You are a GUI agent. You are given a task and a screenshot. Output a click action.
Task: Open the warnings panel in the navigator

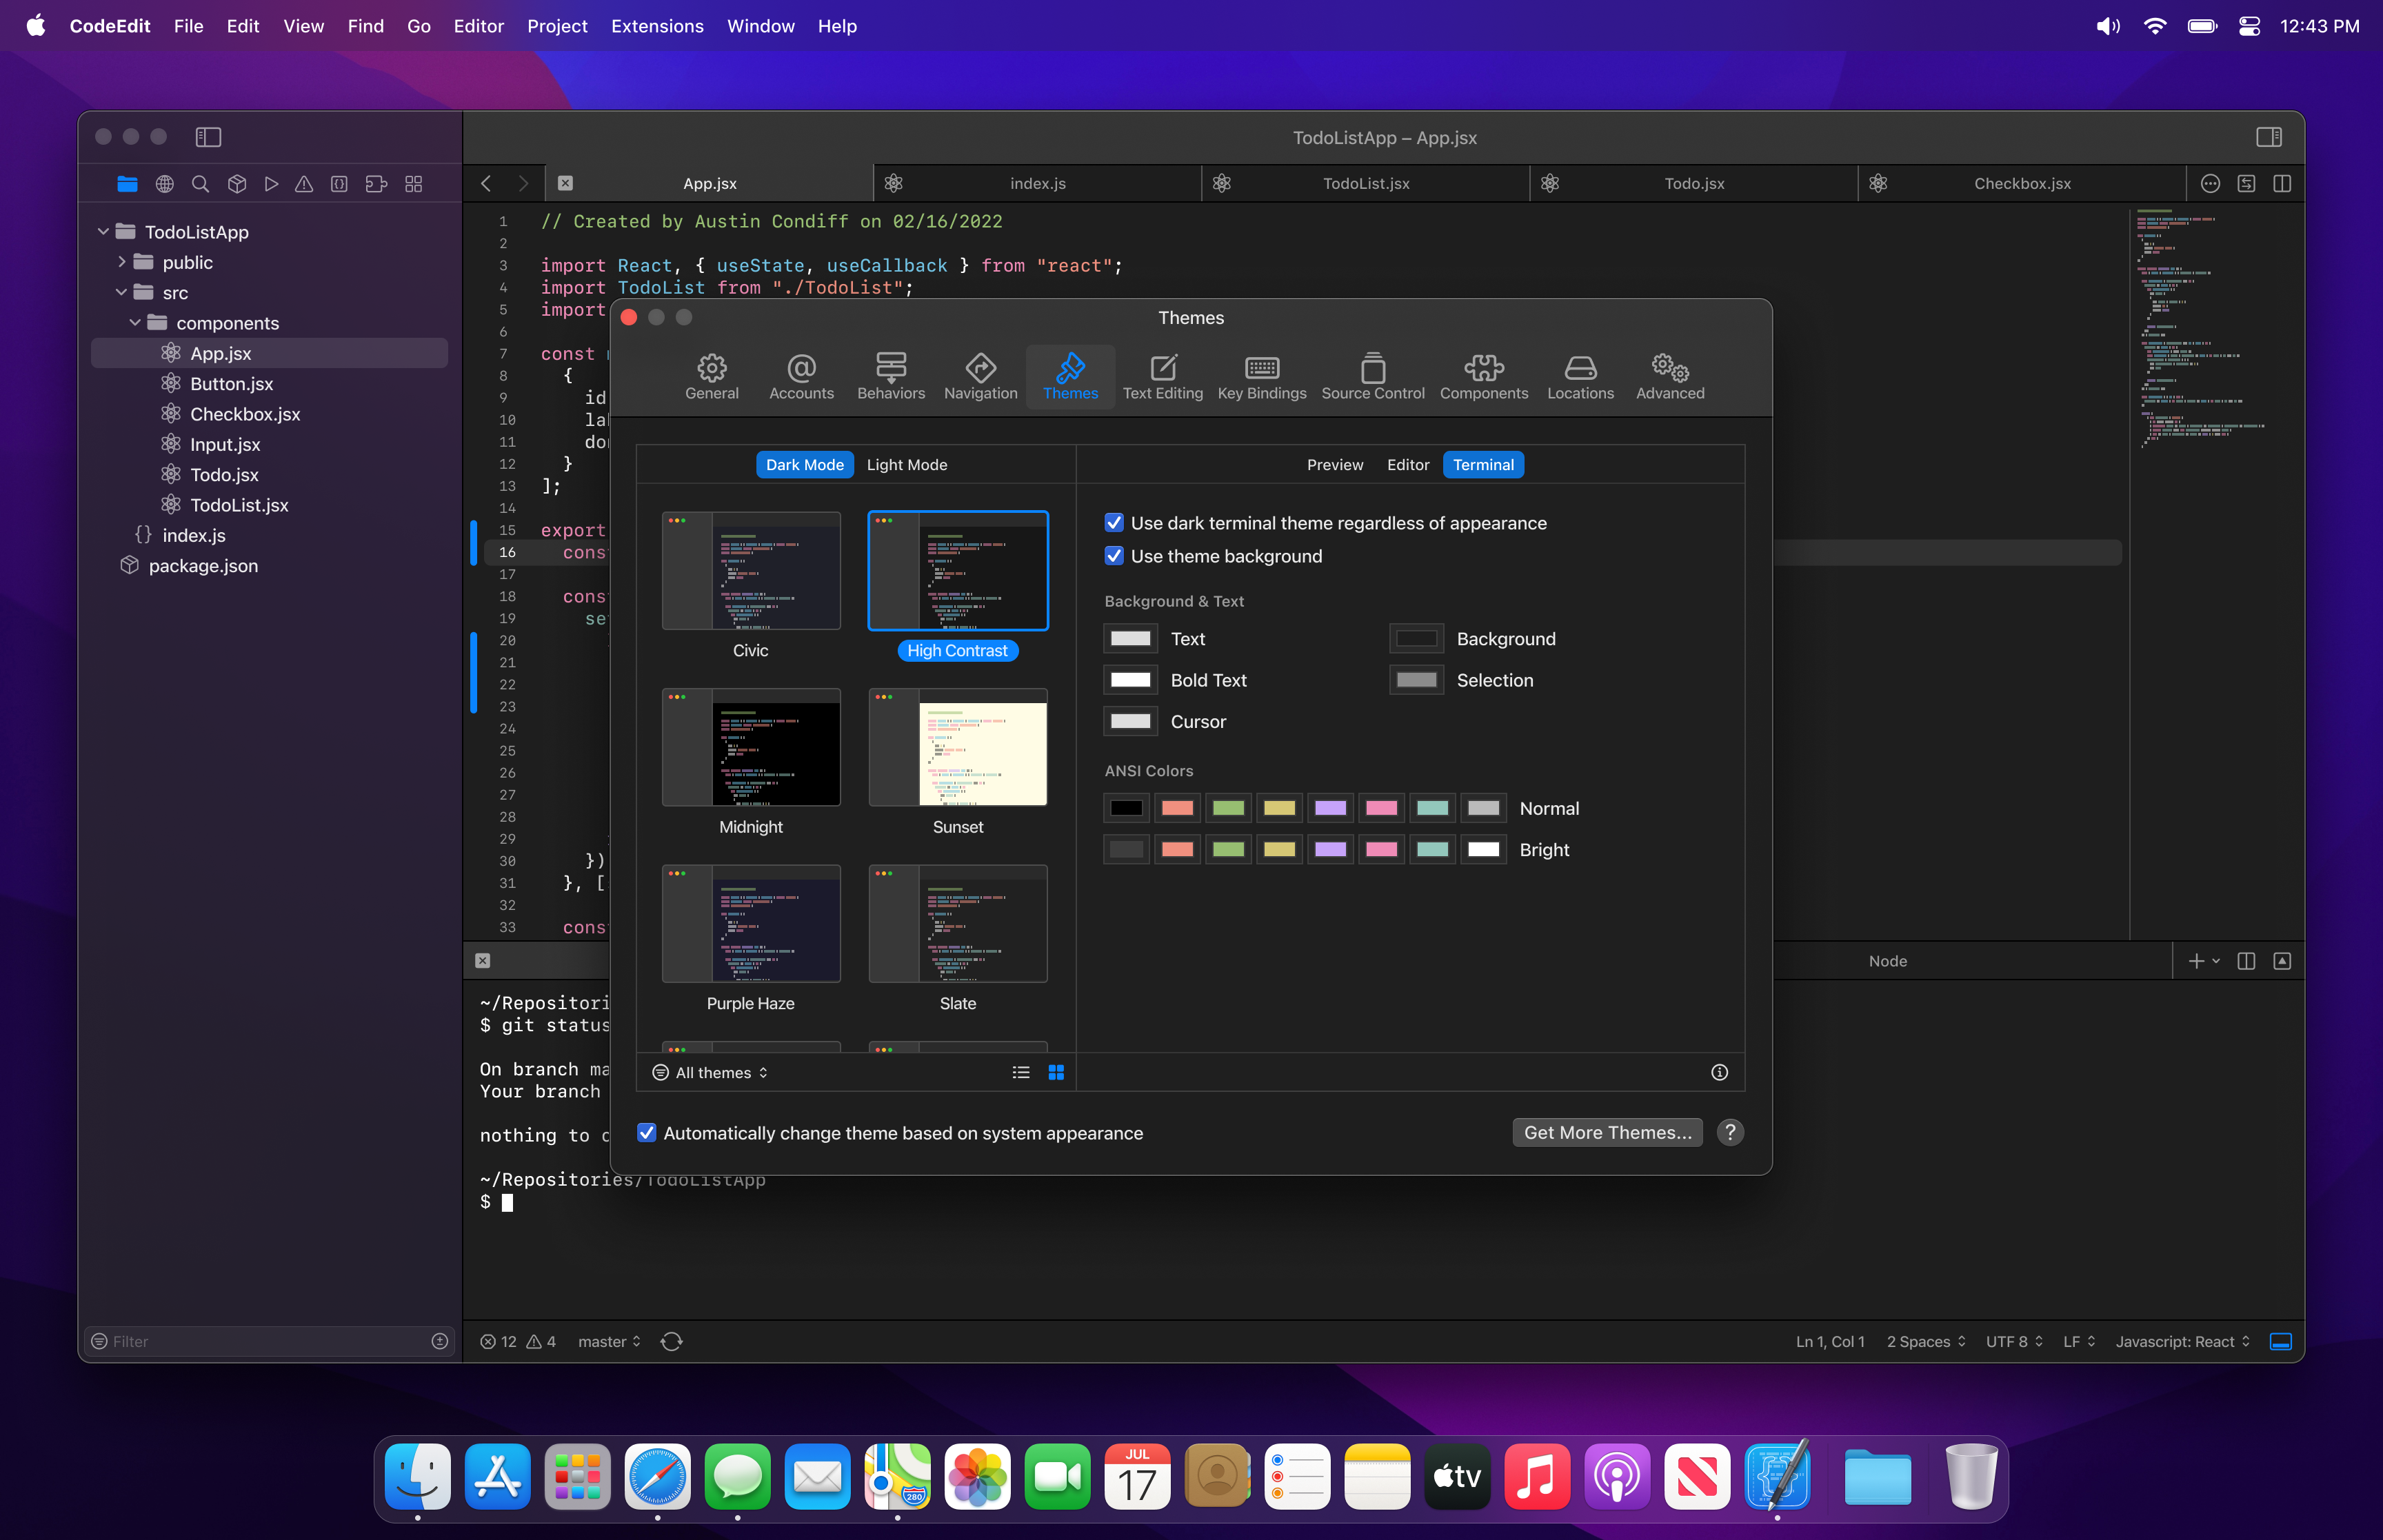pyautogui.click(x=305, y=184)
